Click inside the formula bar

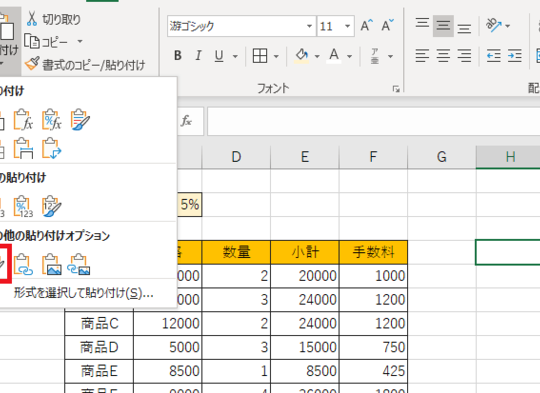click(374, 121)
